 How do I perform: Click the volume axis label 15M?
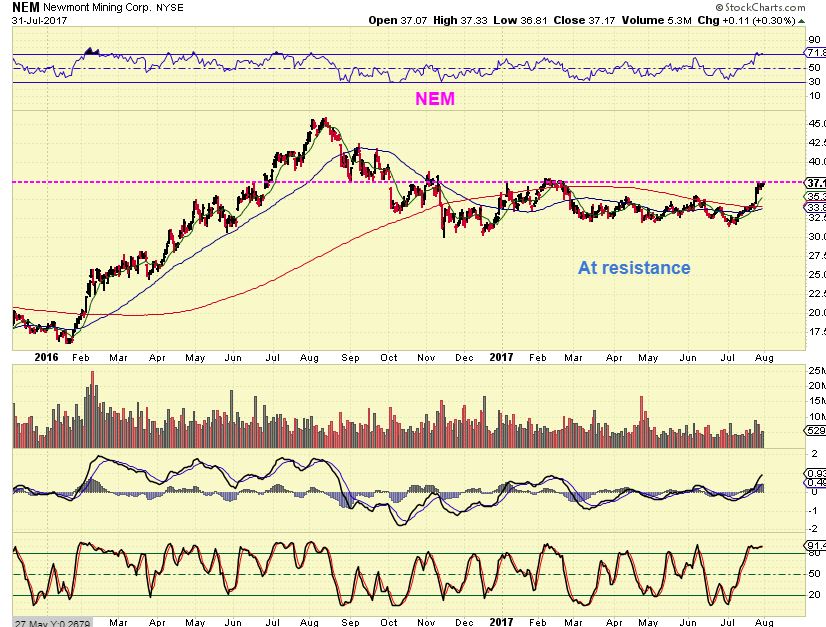click(817, 400)
